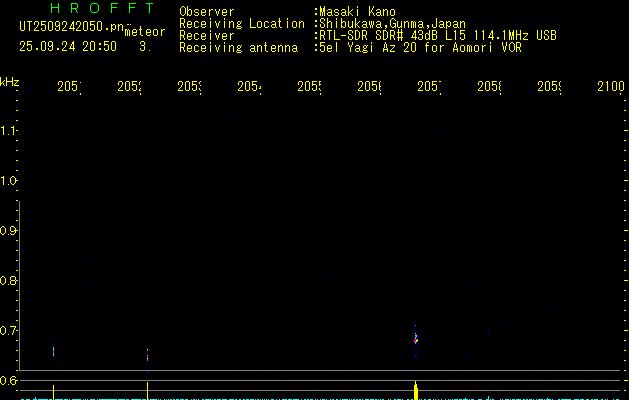Click the 2100 time axis label

click(x=611, y=86)
